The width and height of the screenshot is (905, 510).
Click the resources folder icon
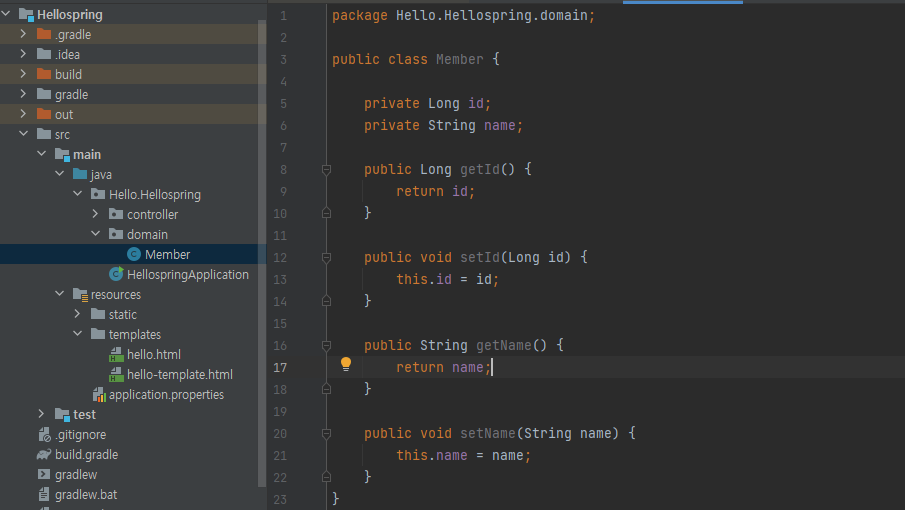click(80, 294)
